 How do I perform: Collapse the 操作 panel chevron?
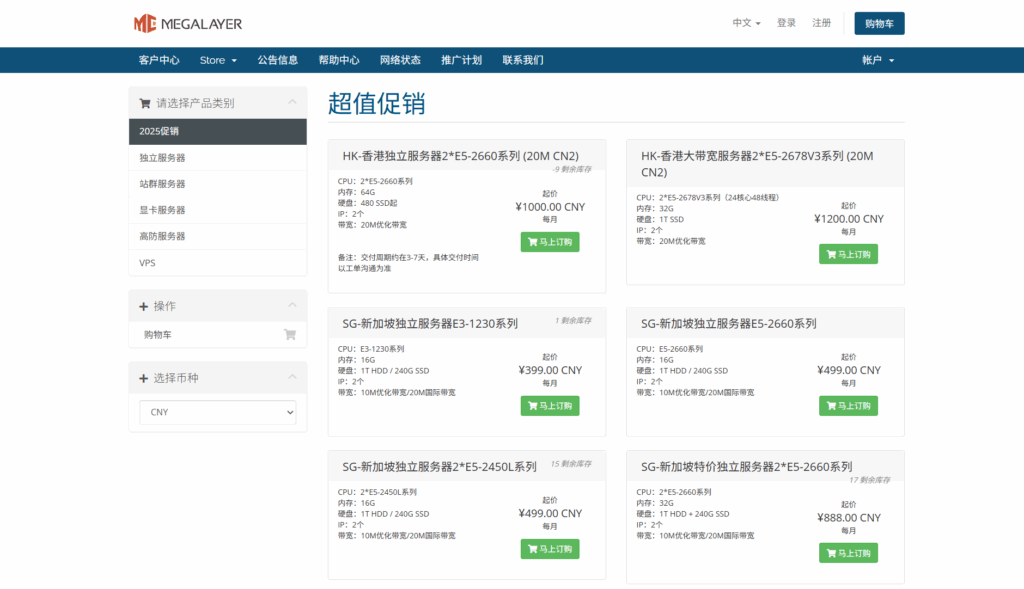[x=292, y=305]
